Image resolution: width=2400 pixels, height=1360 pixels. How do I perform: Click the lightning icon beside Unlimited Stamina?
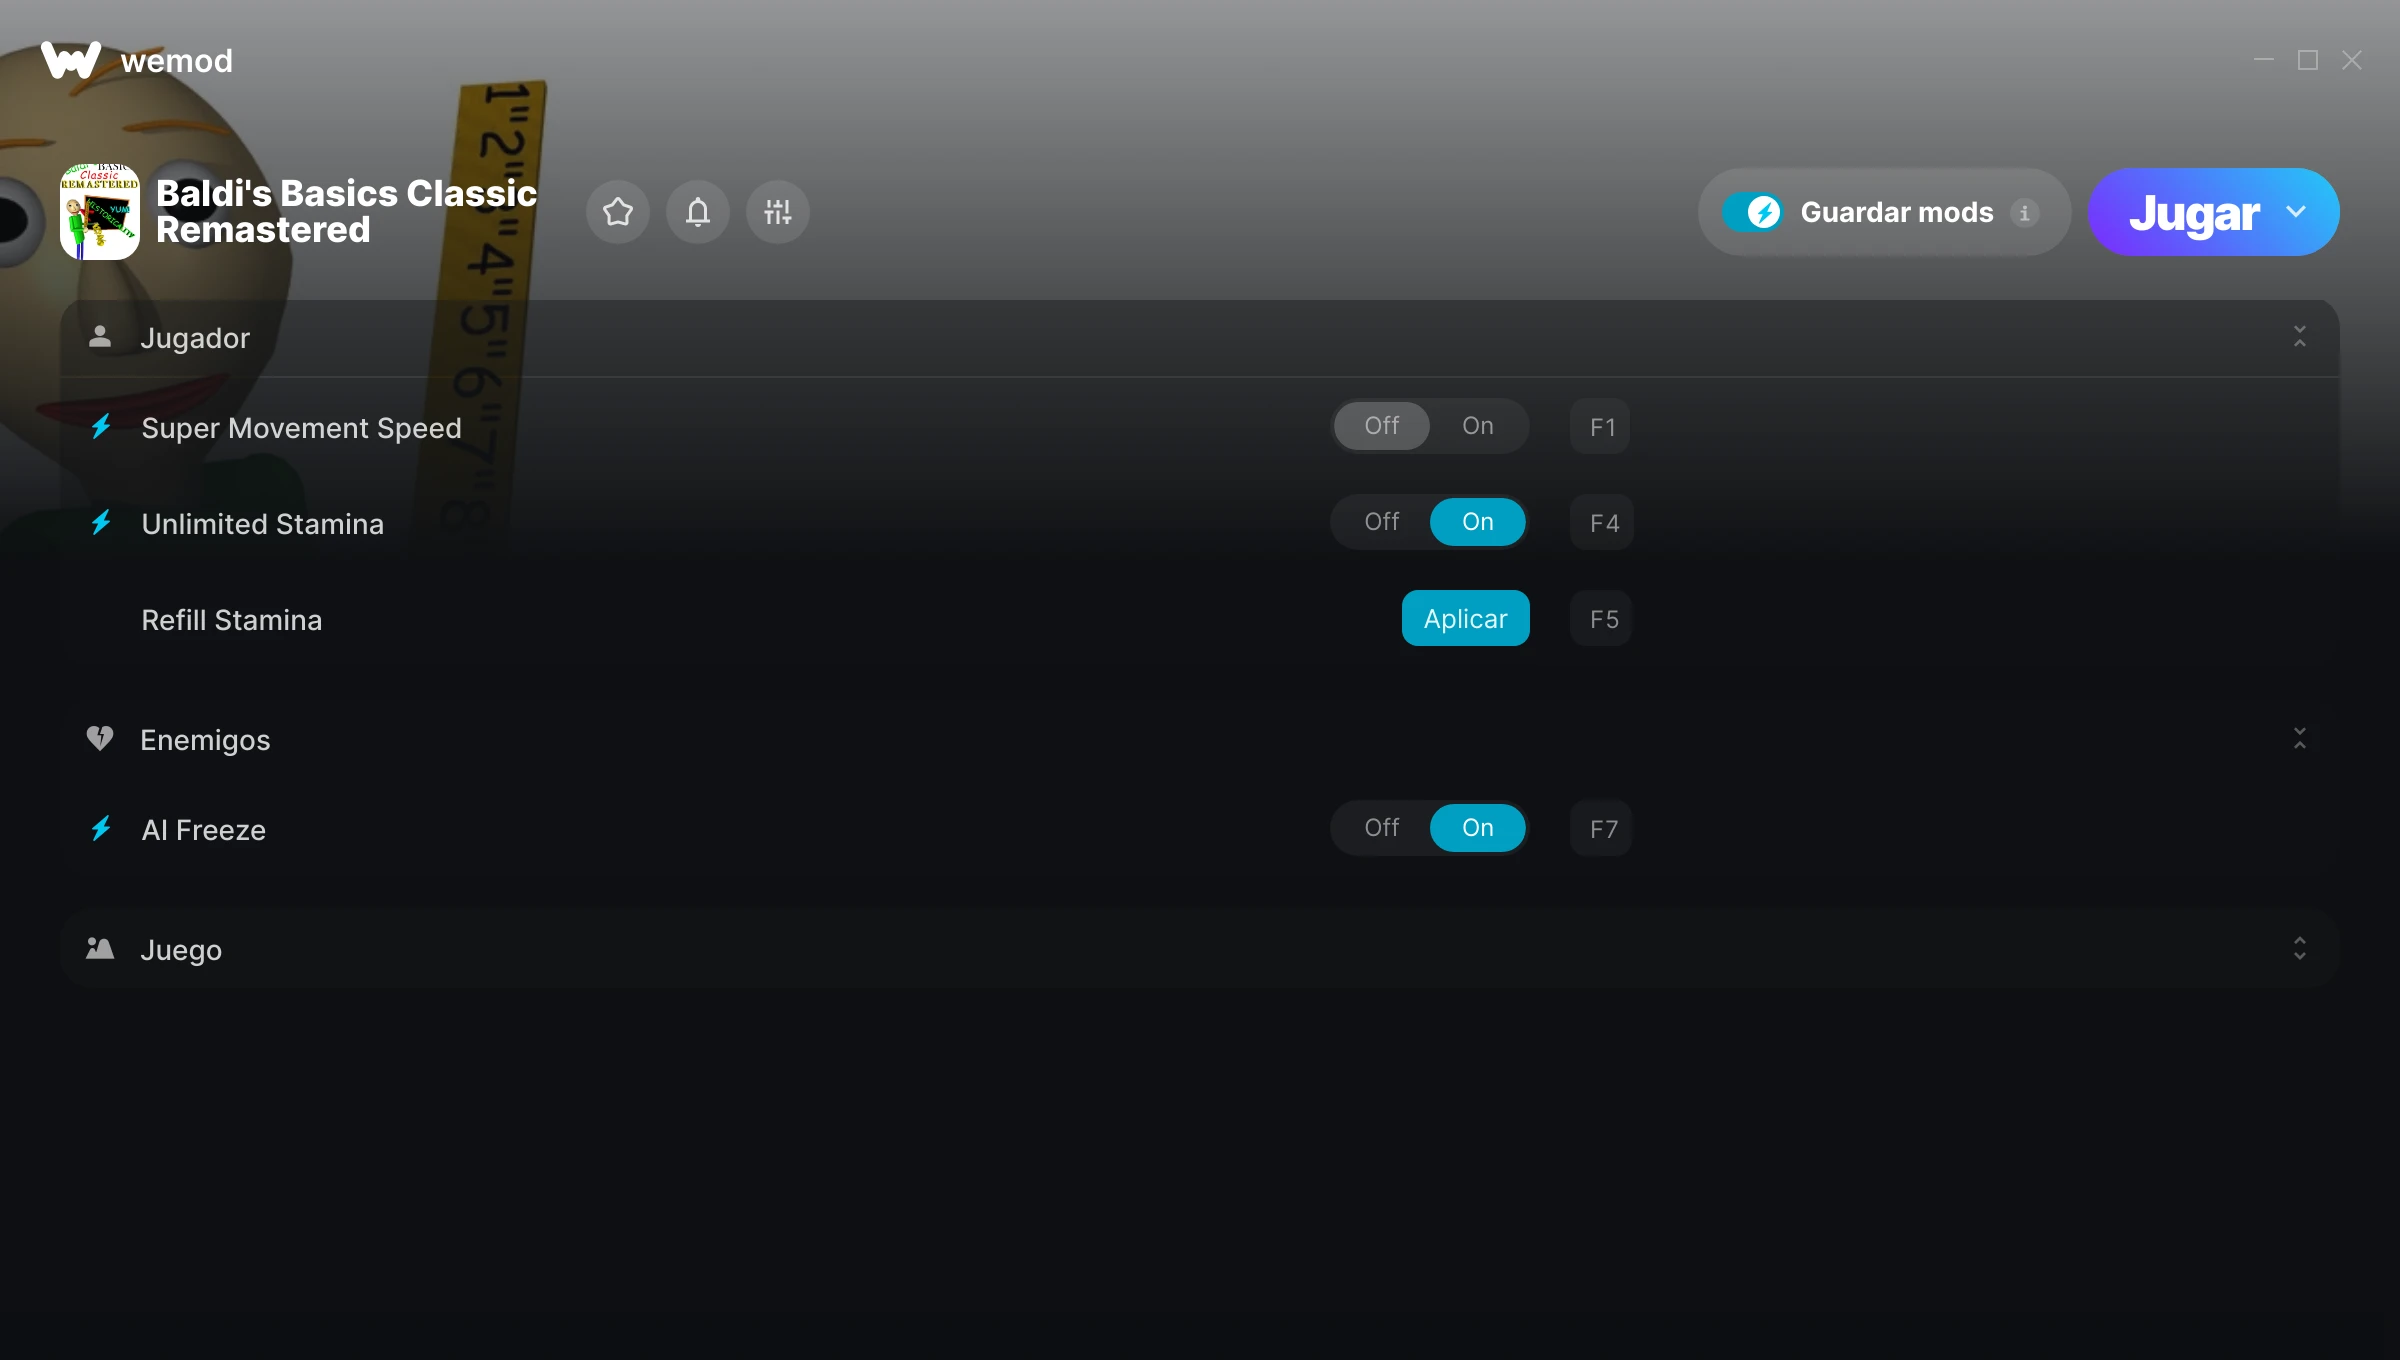click(101, 523)
